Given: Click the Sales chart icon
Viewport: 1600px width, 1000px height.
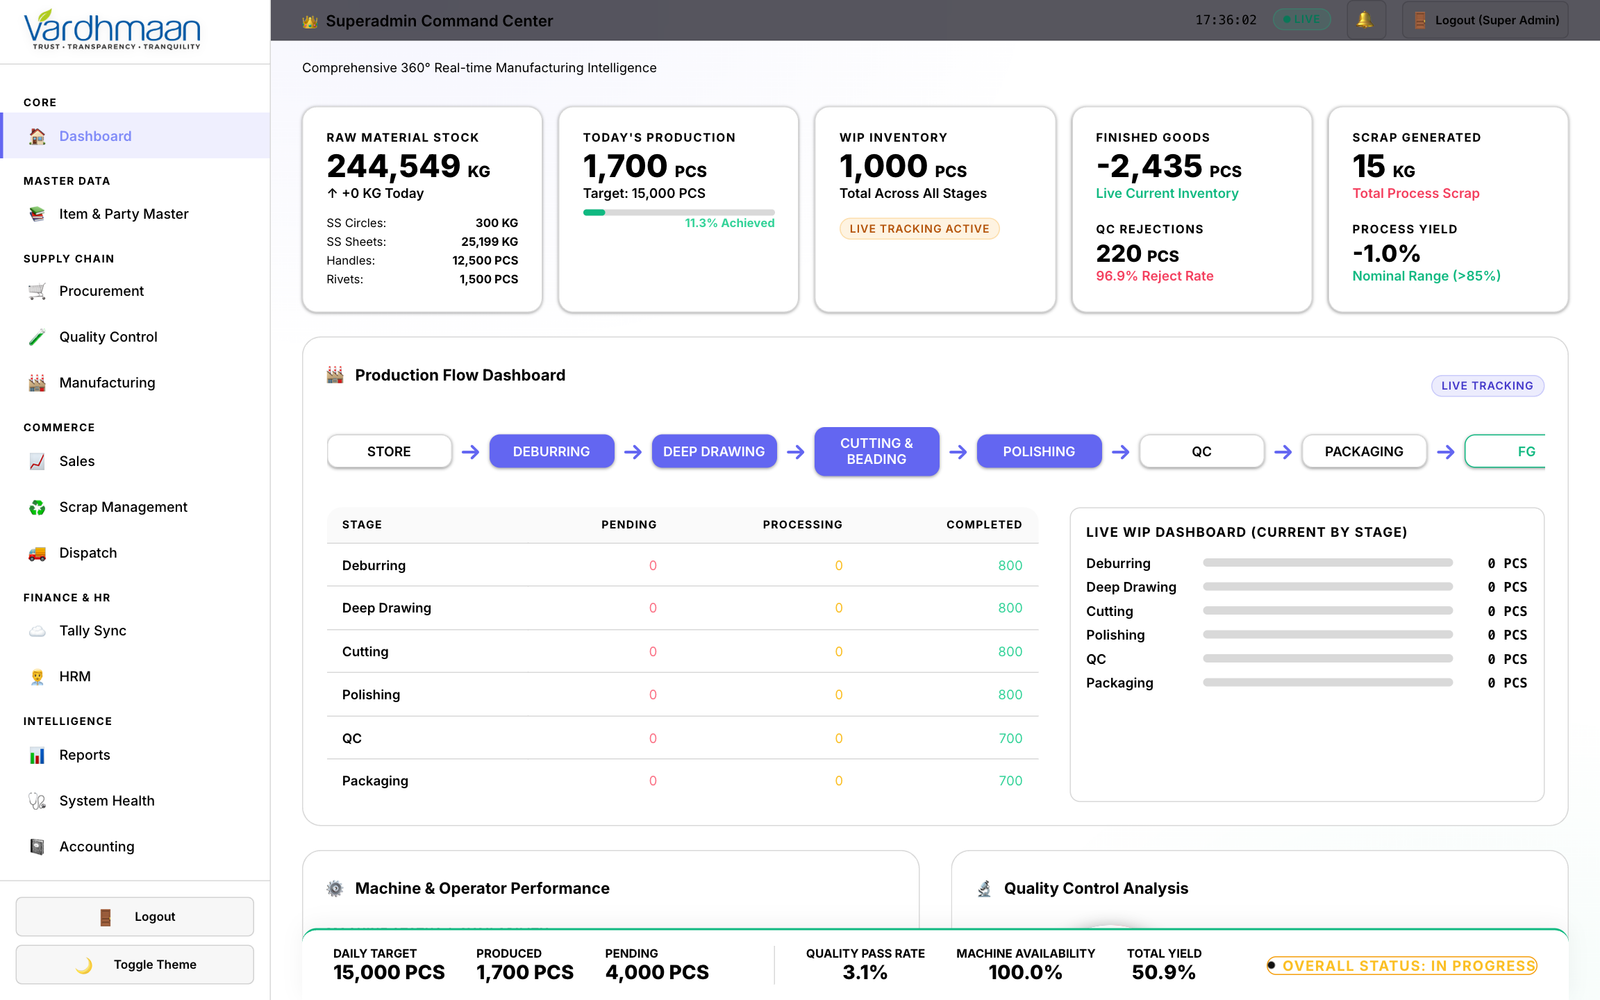Looking at the screenshot, I should 37,461.
